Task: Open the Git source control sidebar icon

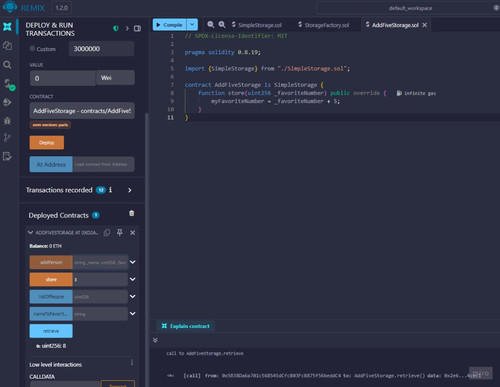Action: coord(7,137)
